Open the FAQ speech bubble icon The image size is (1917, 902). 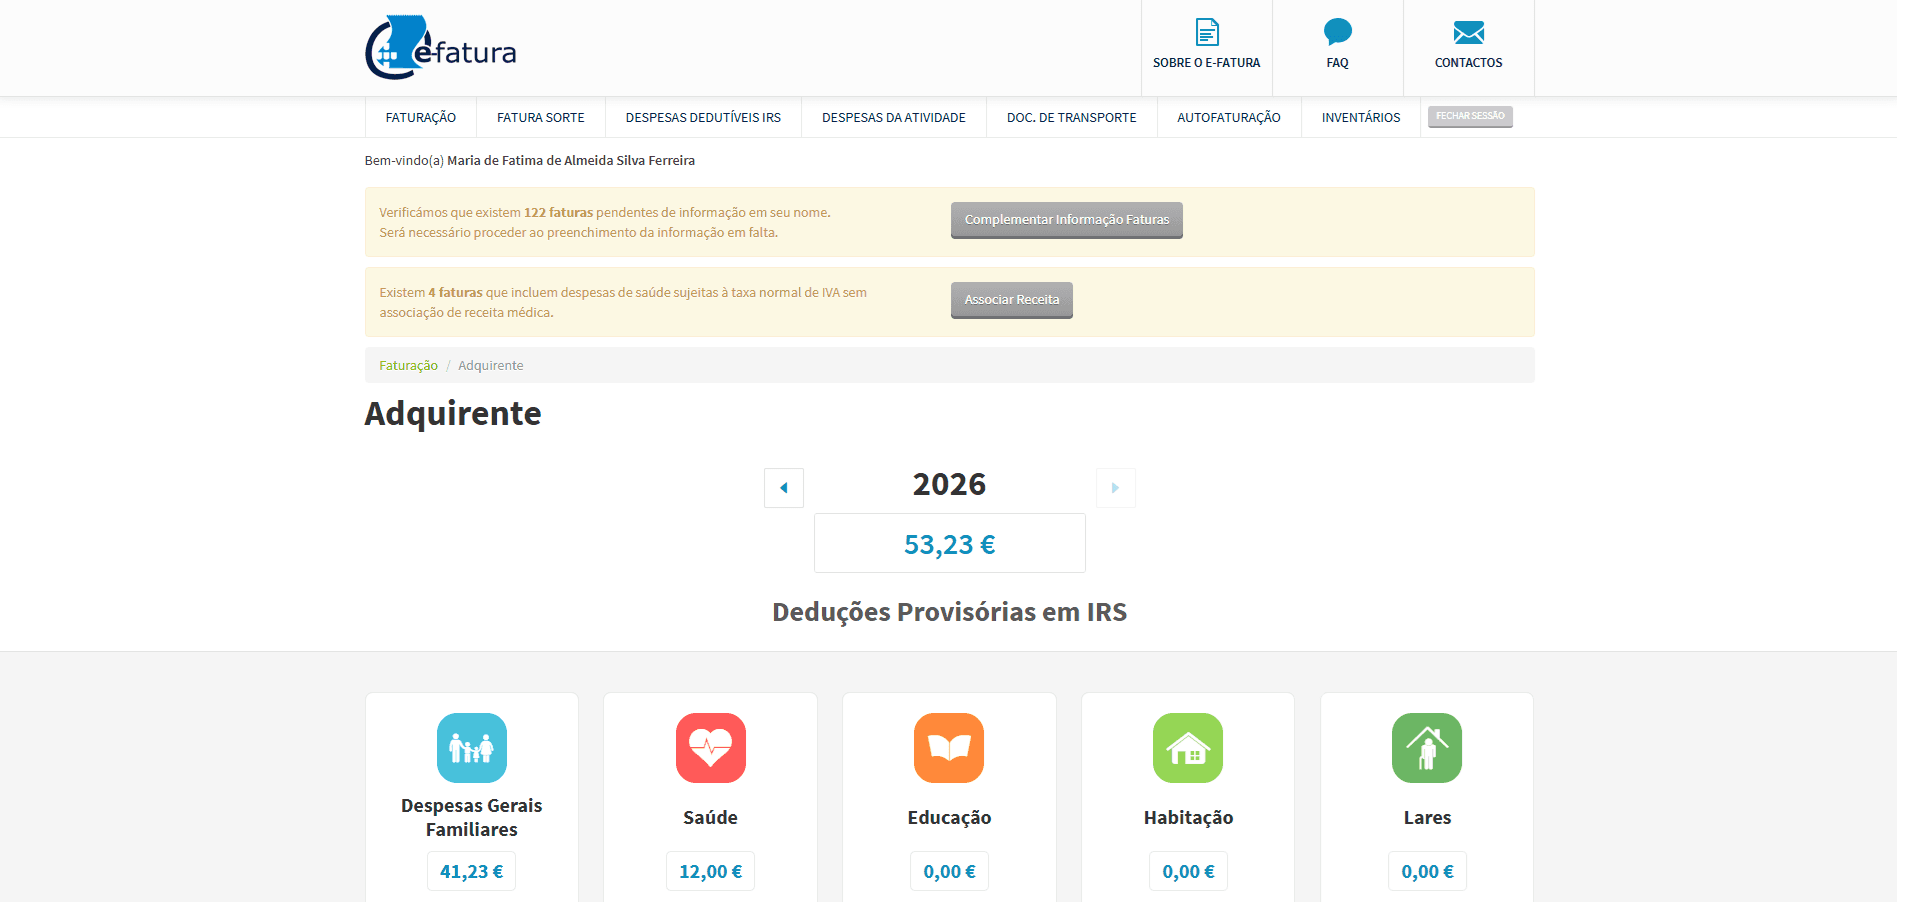(1336, 33)
